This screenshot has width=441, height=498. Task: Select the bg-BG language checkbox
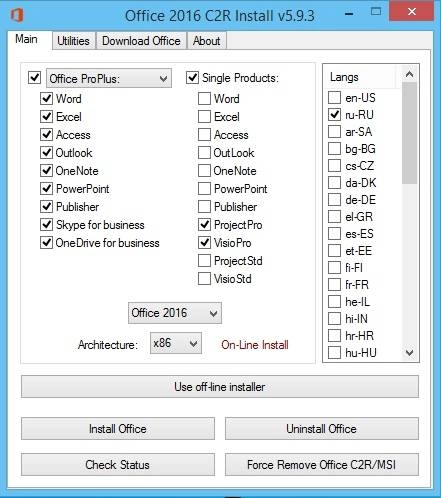334,149
